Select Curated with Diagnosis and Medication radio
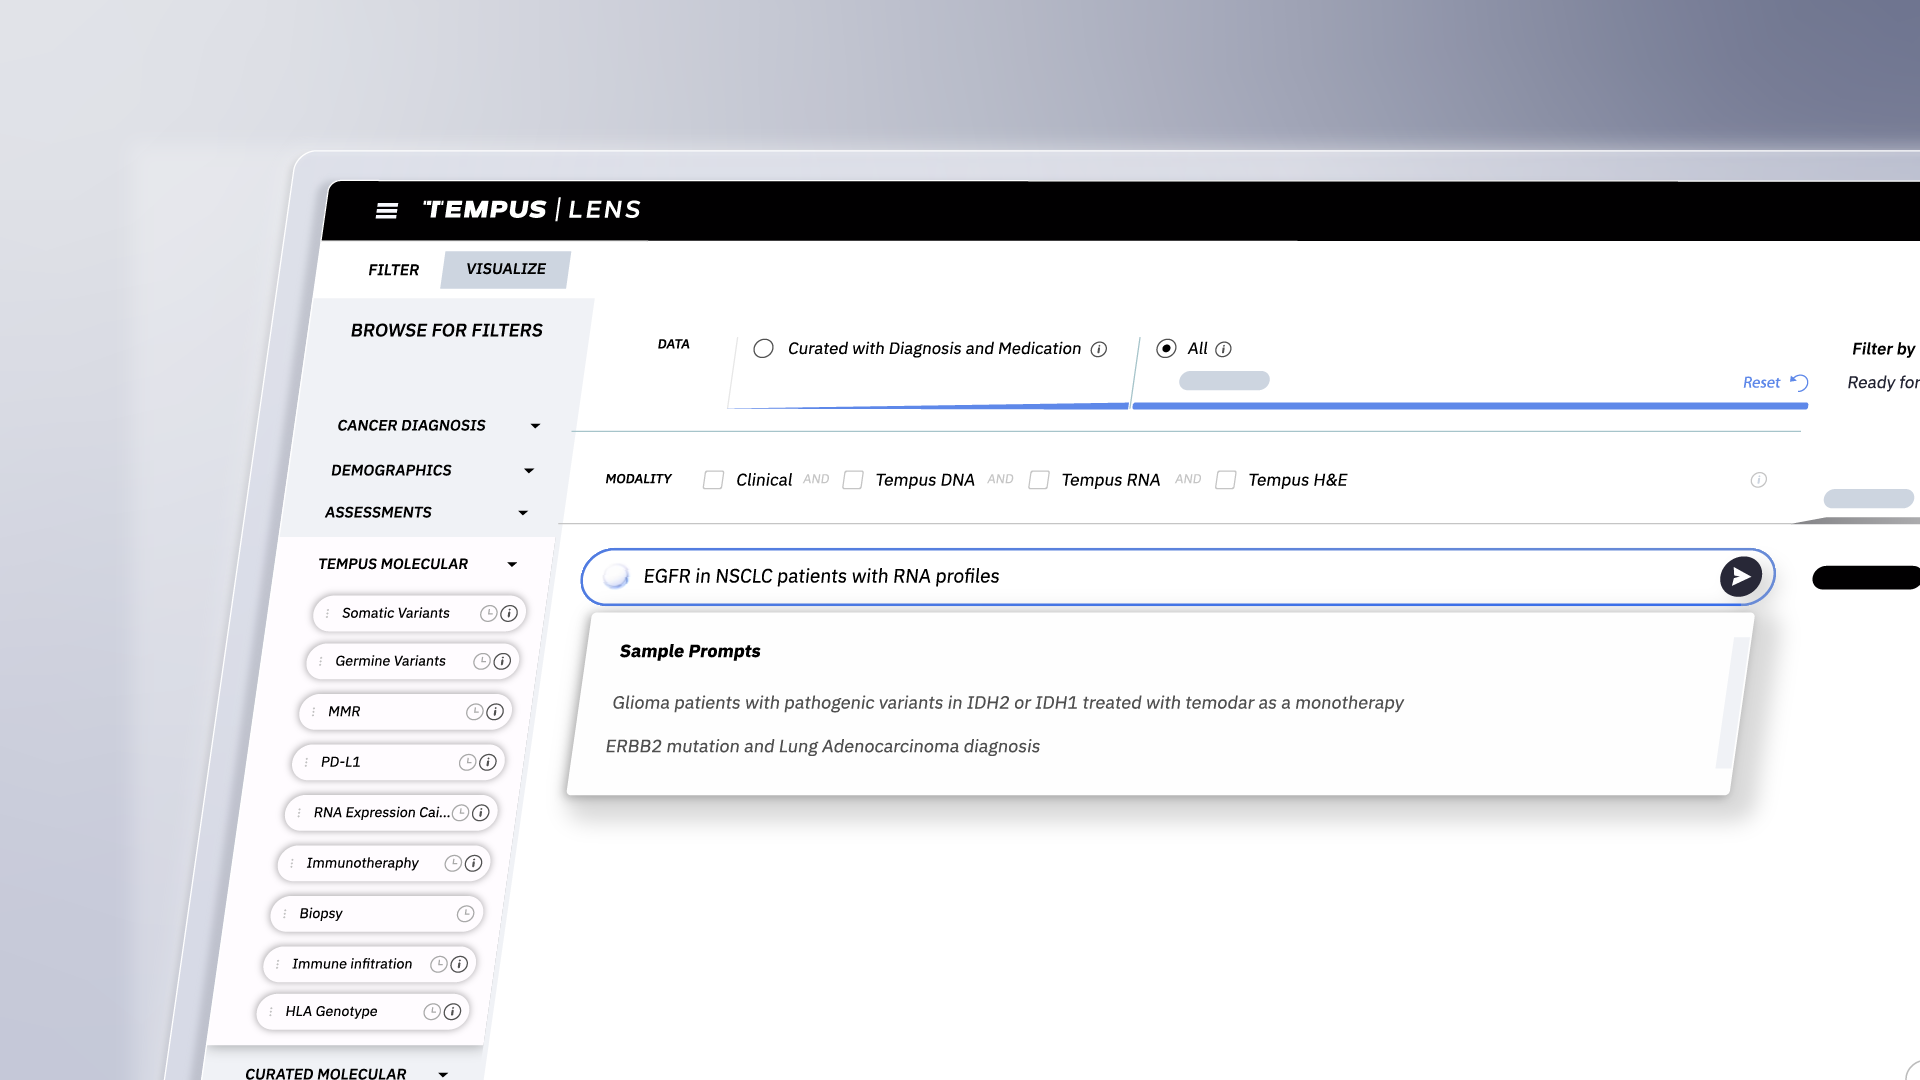The height and width of the screenshot is (1080, 1920). pyautogui.click(x=763, y=348)
